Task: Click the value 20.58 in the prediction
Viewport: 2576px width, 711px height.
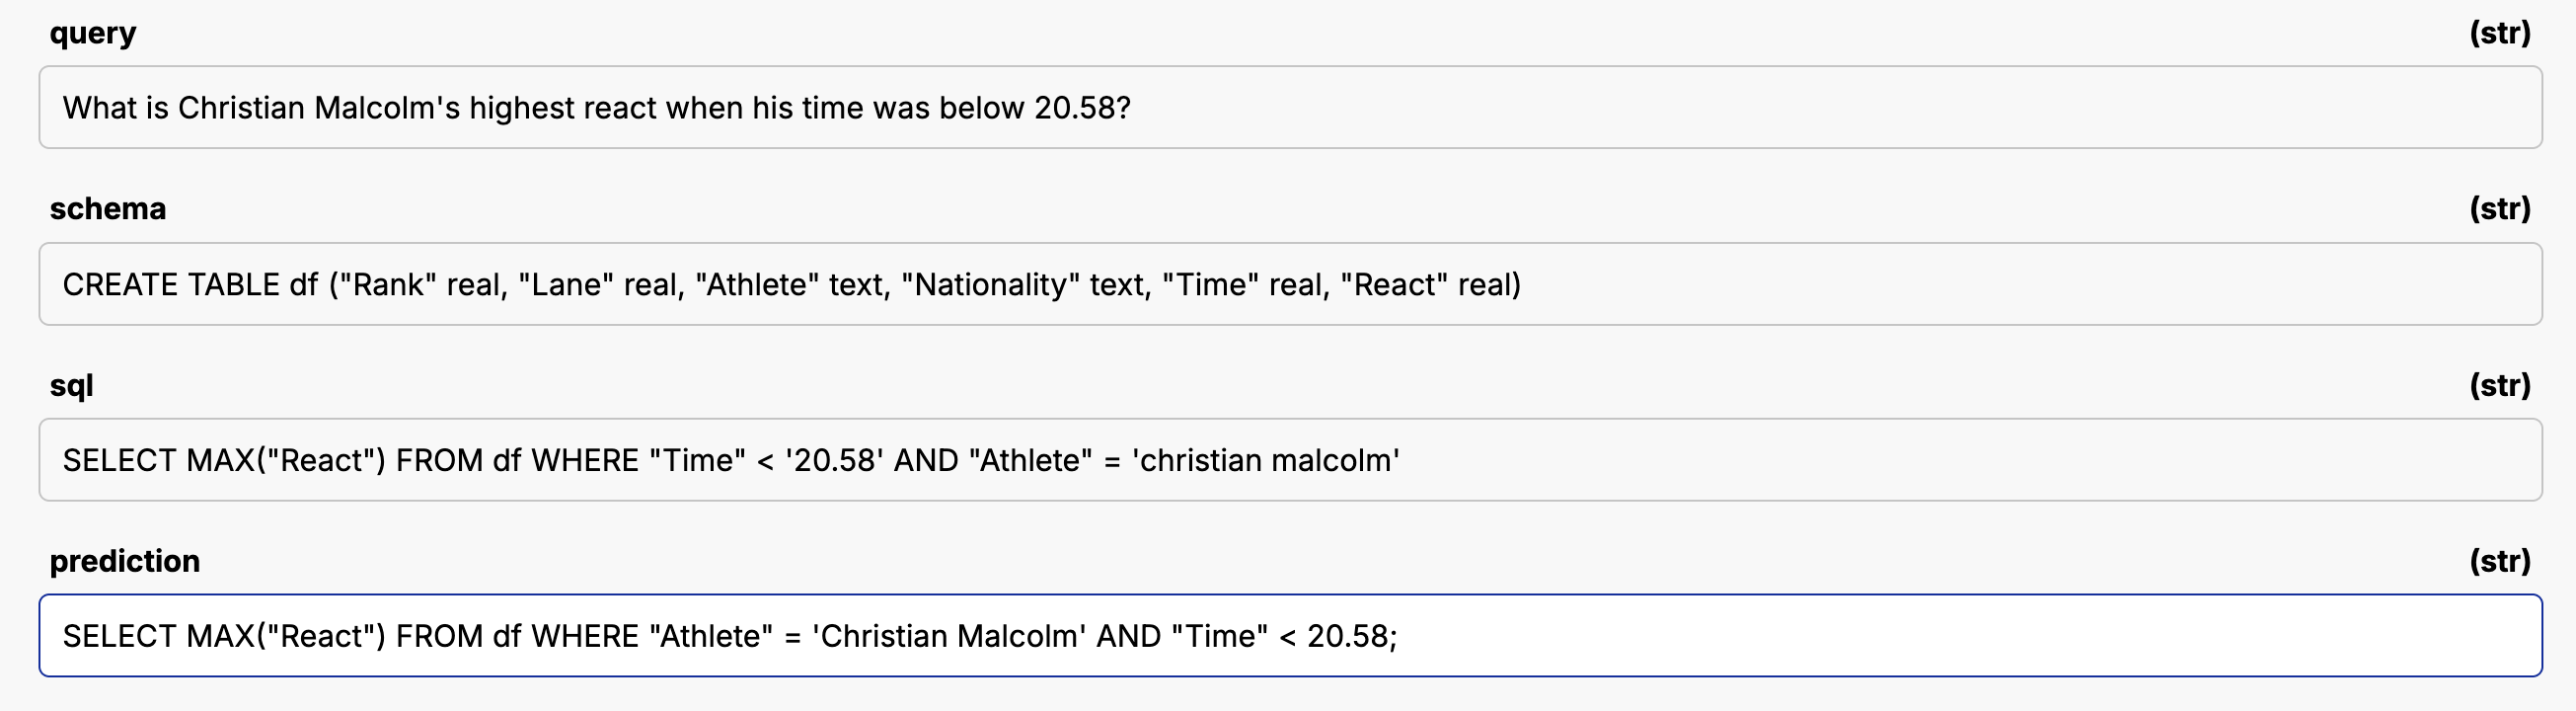Action: click(x=1350, y=634)
